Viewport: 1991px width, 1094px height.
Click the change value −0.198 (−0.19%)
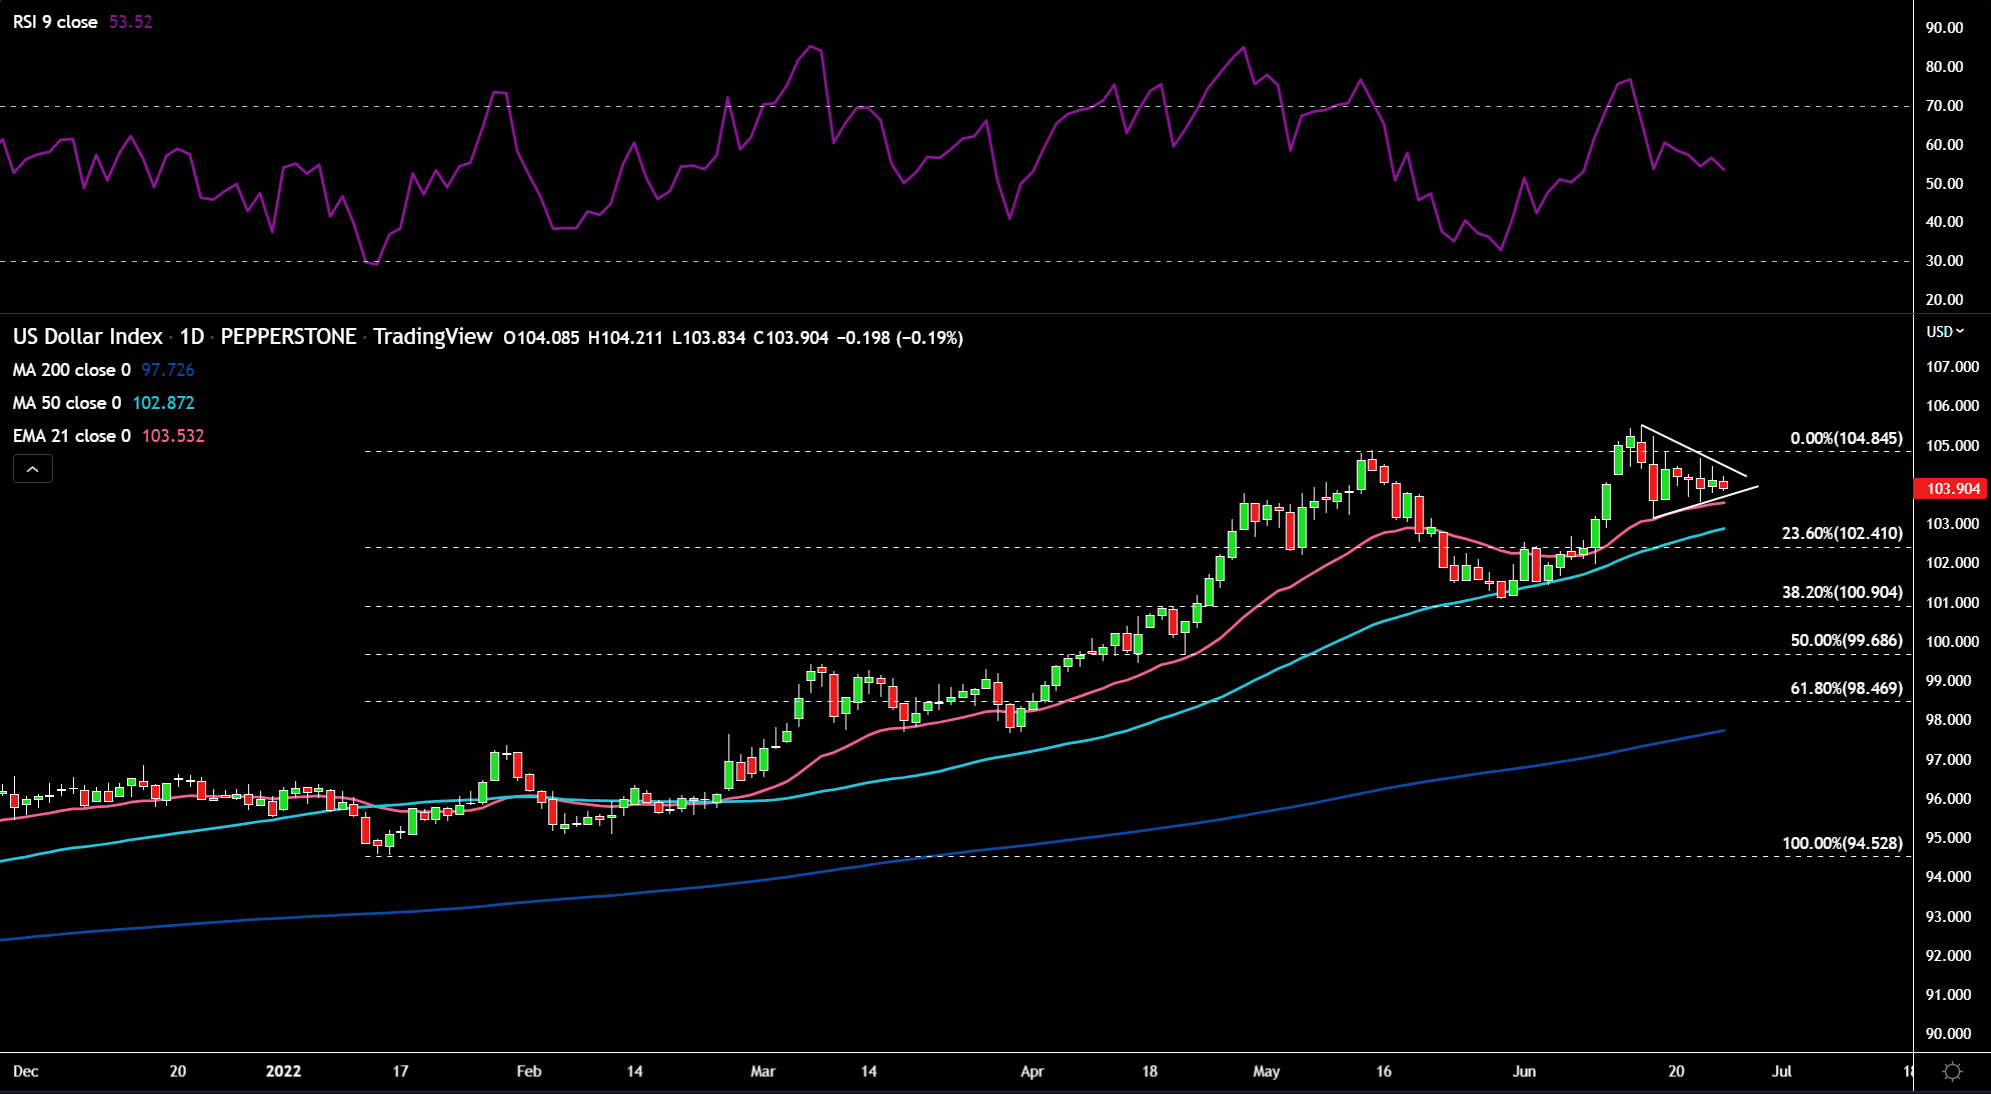pyautogui.click(x=901, y=338)
